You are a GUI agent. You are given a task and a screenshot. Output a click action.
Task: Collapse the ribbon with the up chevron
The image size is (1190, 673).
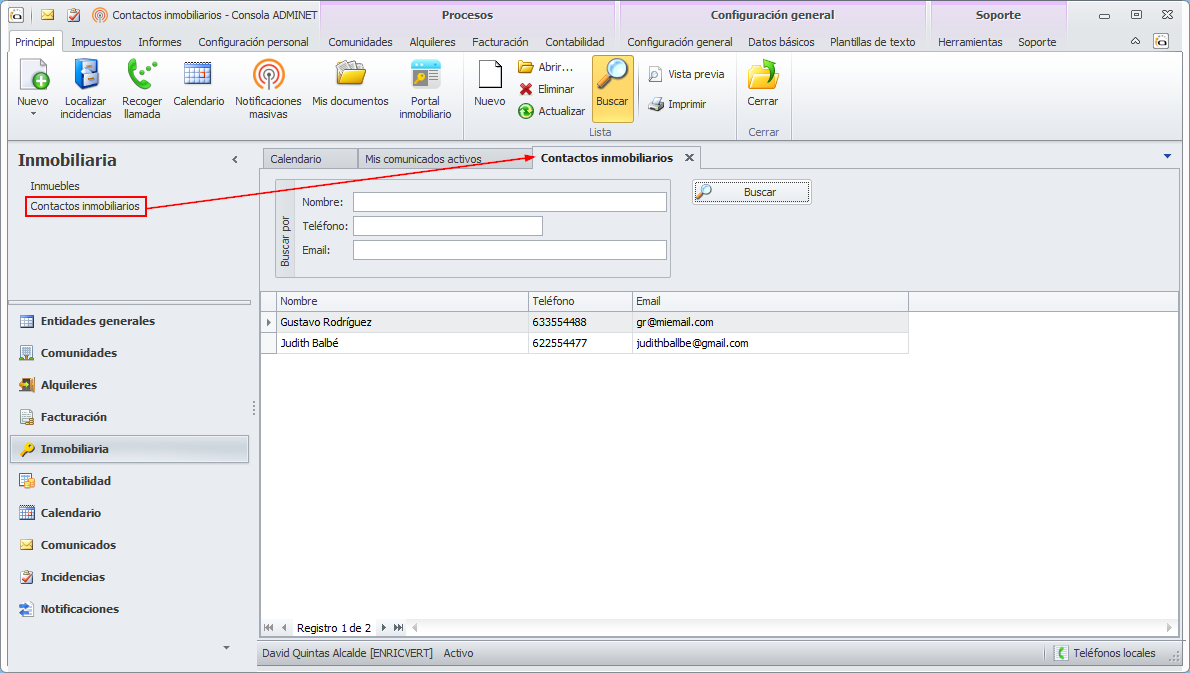point(1135,41)
